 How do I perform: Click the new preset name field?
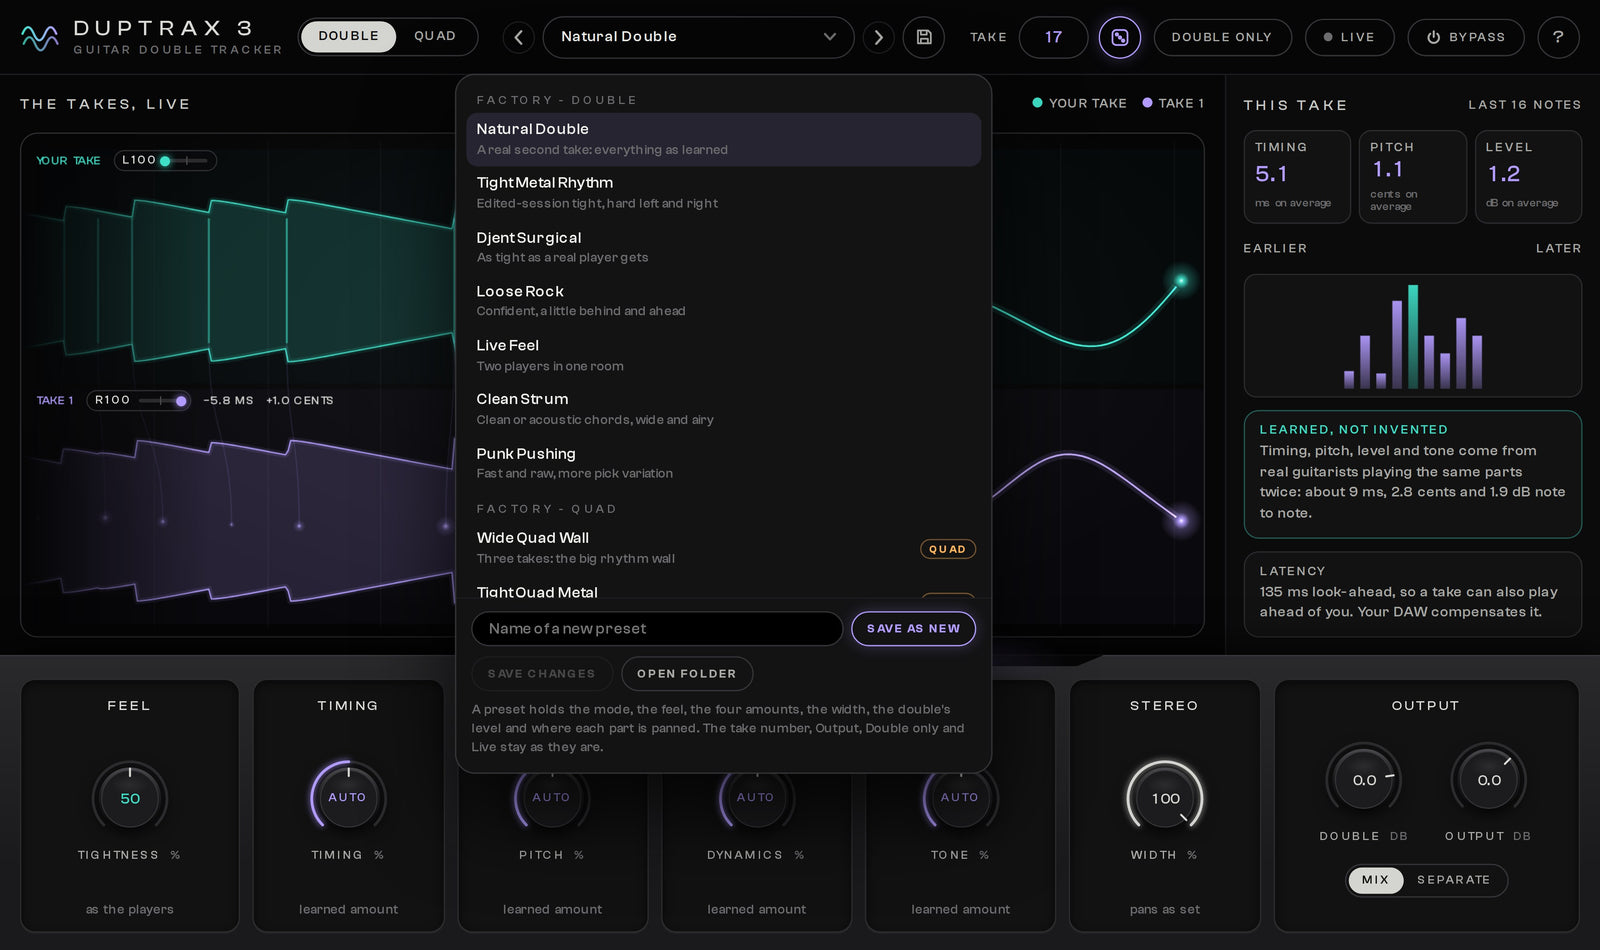(x=657, y=629)
